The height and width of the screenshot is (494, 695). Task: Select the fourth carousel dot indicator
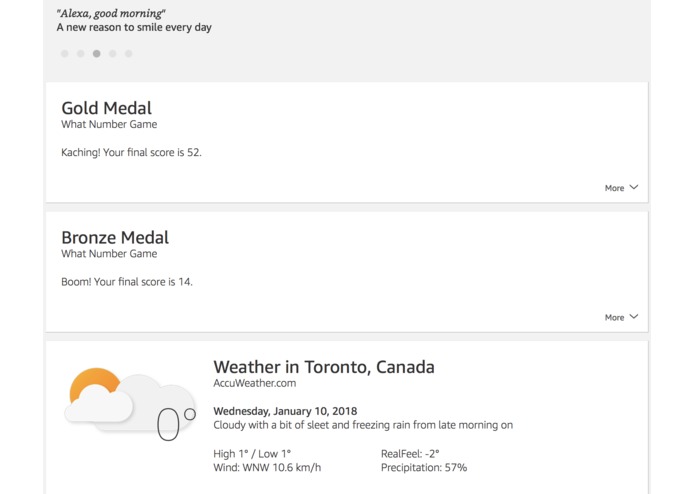[x=113, y=54]
